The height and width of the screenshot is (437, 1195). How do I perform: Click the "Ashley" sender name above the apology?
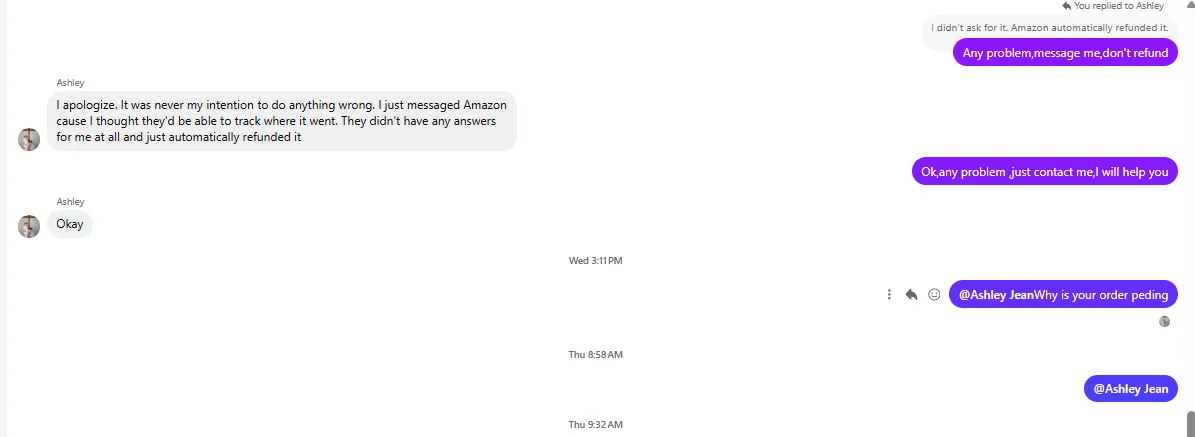click(x=70, y=83)
